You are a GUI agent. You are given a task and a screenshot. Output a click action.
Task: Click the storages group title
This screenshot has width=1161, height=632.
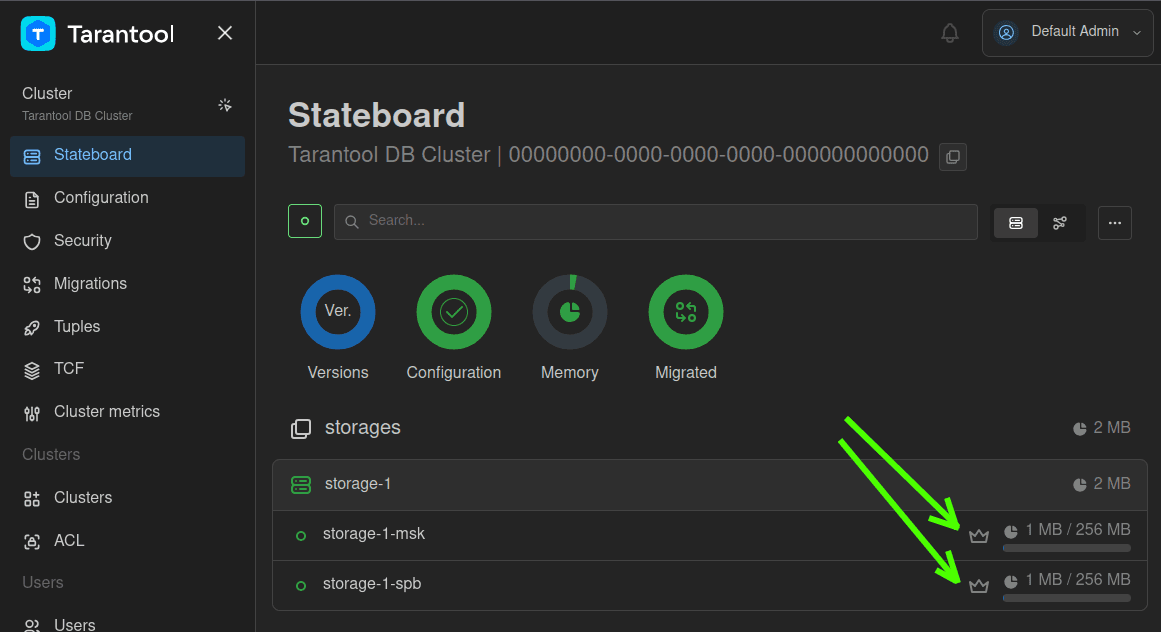[x=363, y=428]
